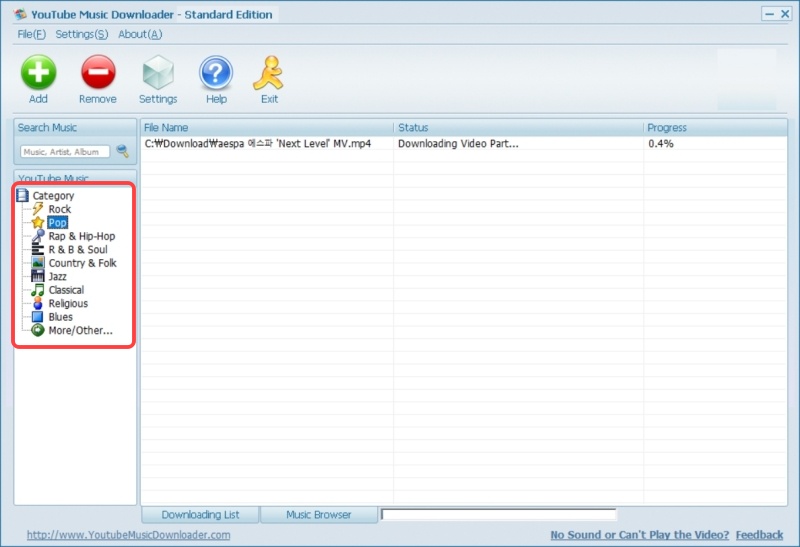Select the Religious category

coord(68,304)
